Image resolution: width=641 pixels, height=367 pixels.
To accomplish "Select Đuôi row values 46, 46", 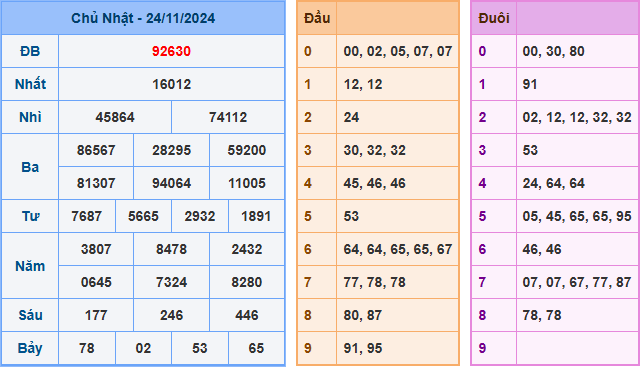I will coord(542,249).
